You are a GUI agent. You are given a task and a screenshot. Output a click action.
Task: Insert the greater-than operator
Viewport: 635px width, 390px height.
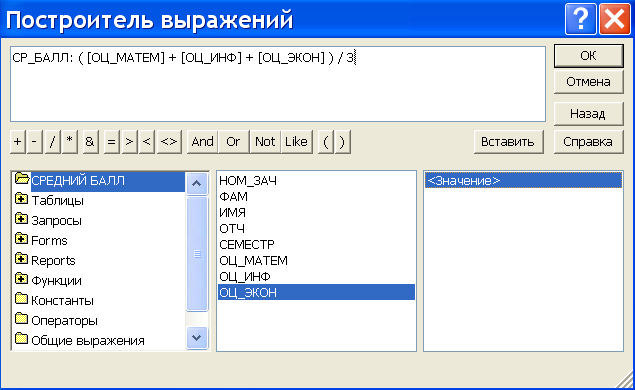129,142
